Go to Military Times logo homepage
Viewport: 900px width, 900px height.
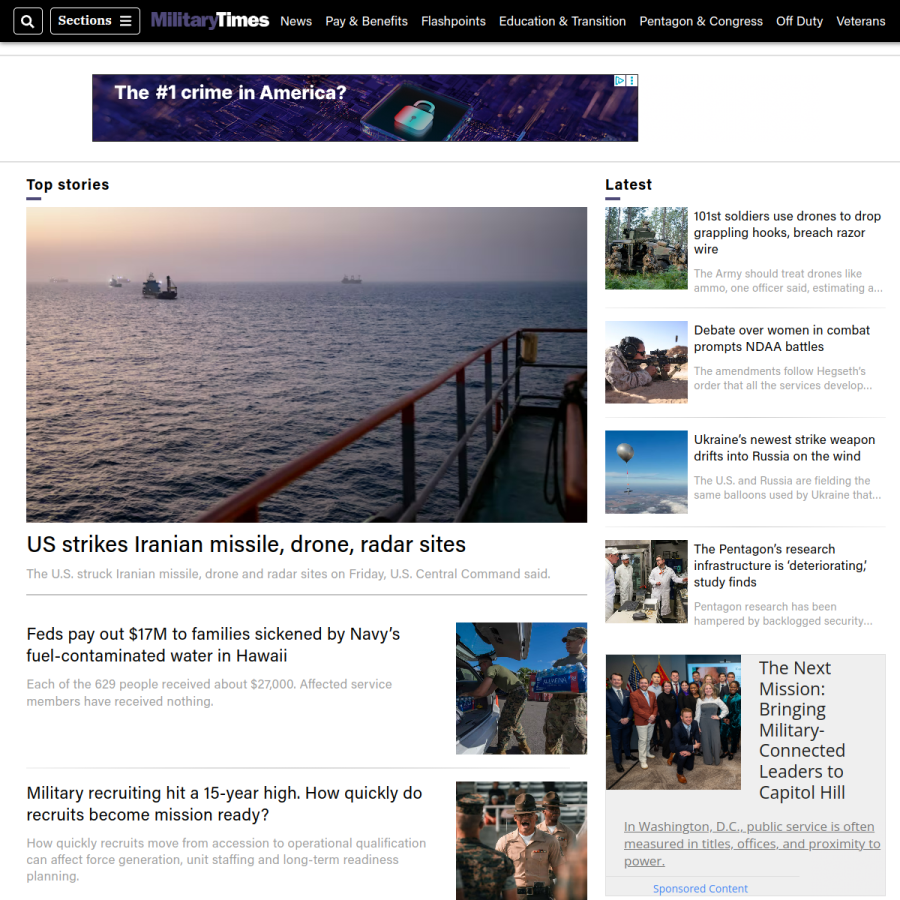[210, 21]
